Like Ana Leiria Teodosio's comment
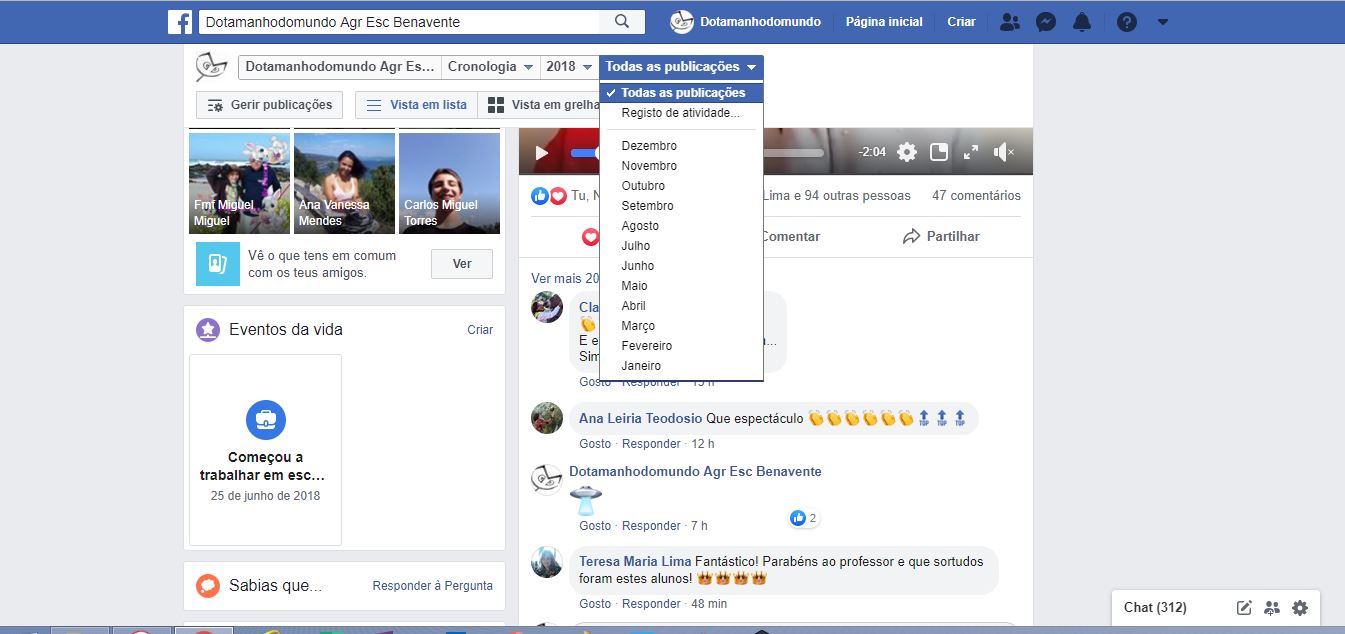The image size is (1345, 634). (595, 444)
